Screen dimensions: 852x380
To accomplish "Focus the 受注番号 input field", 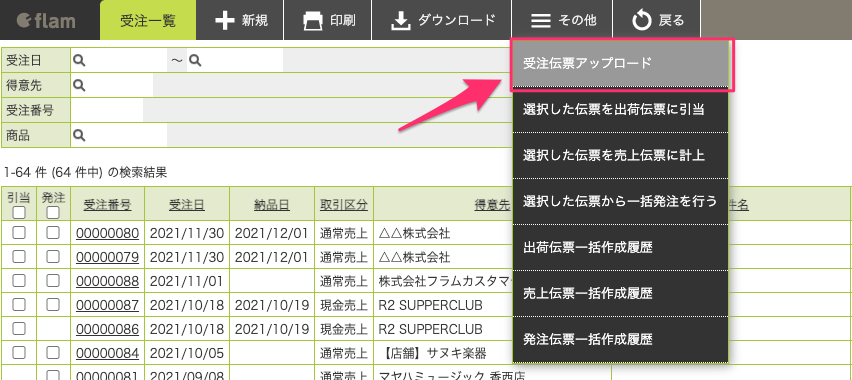I will 107,110.
